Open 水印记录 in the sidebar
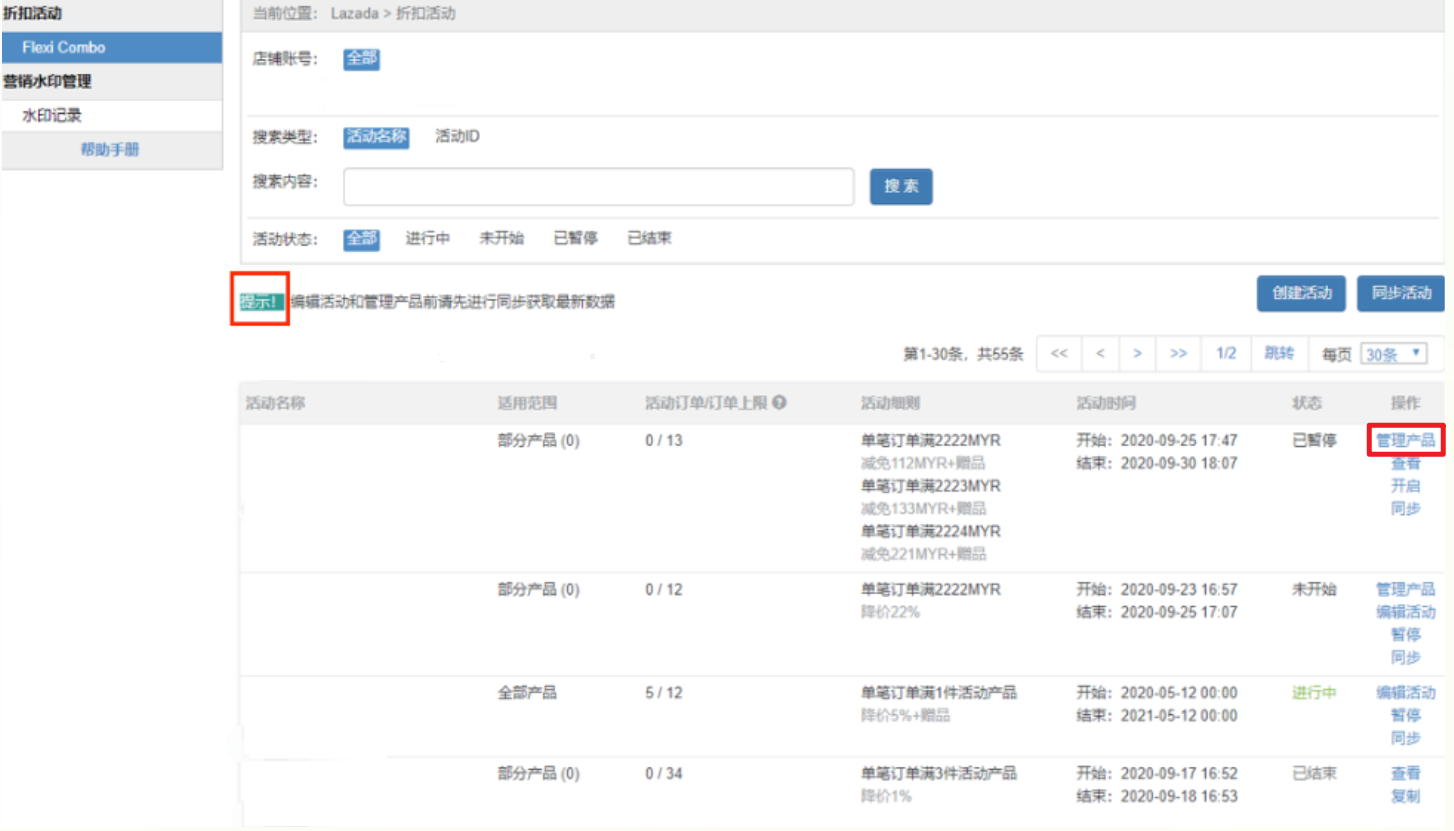This screenshot has height=831, width=1454. 52,116
